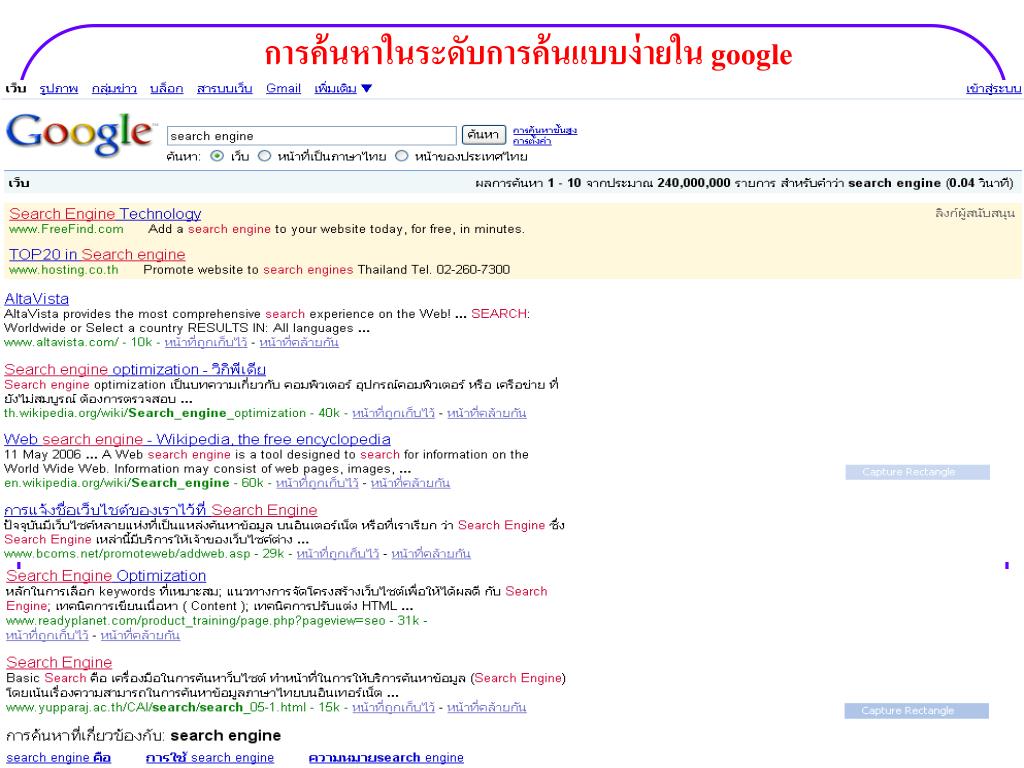Open the Search Engine Technology sponsored link

[105, 214]
